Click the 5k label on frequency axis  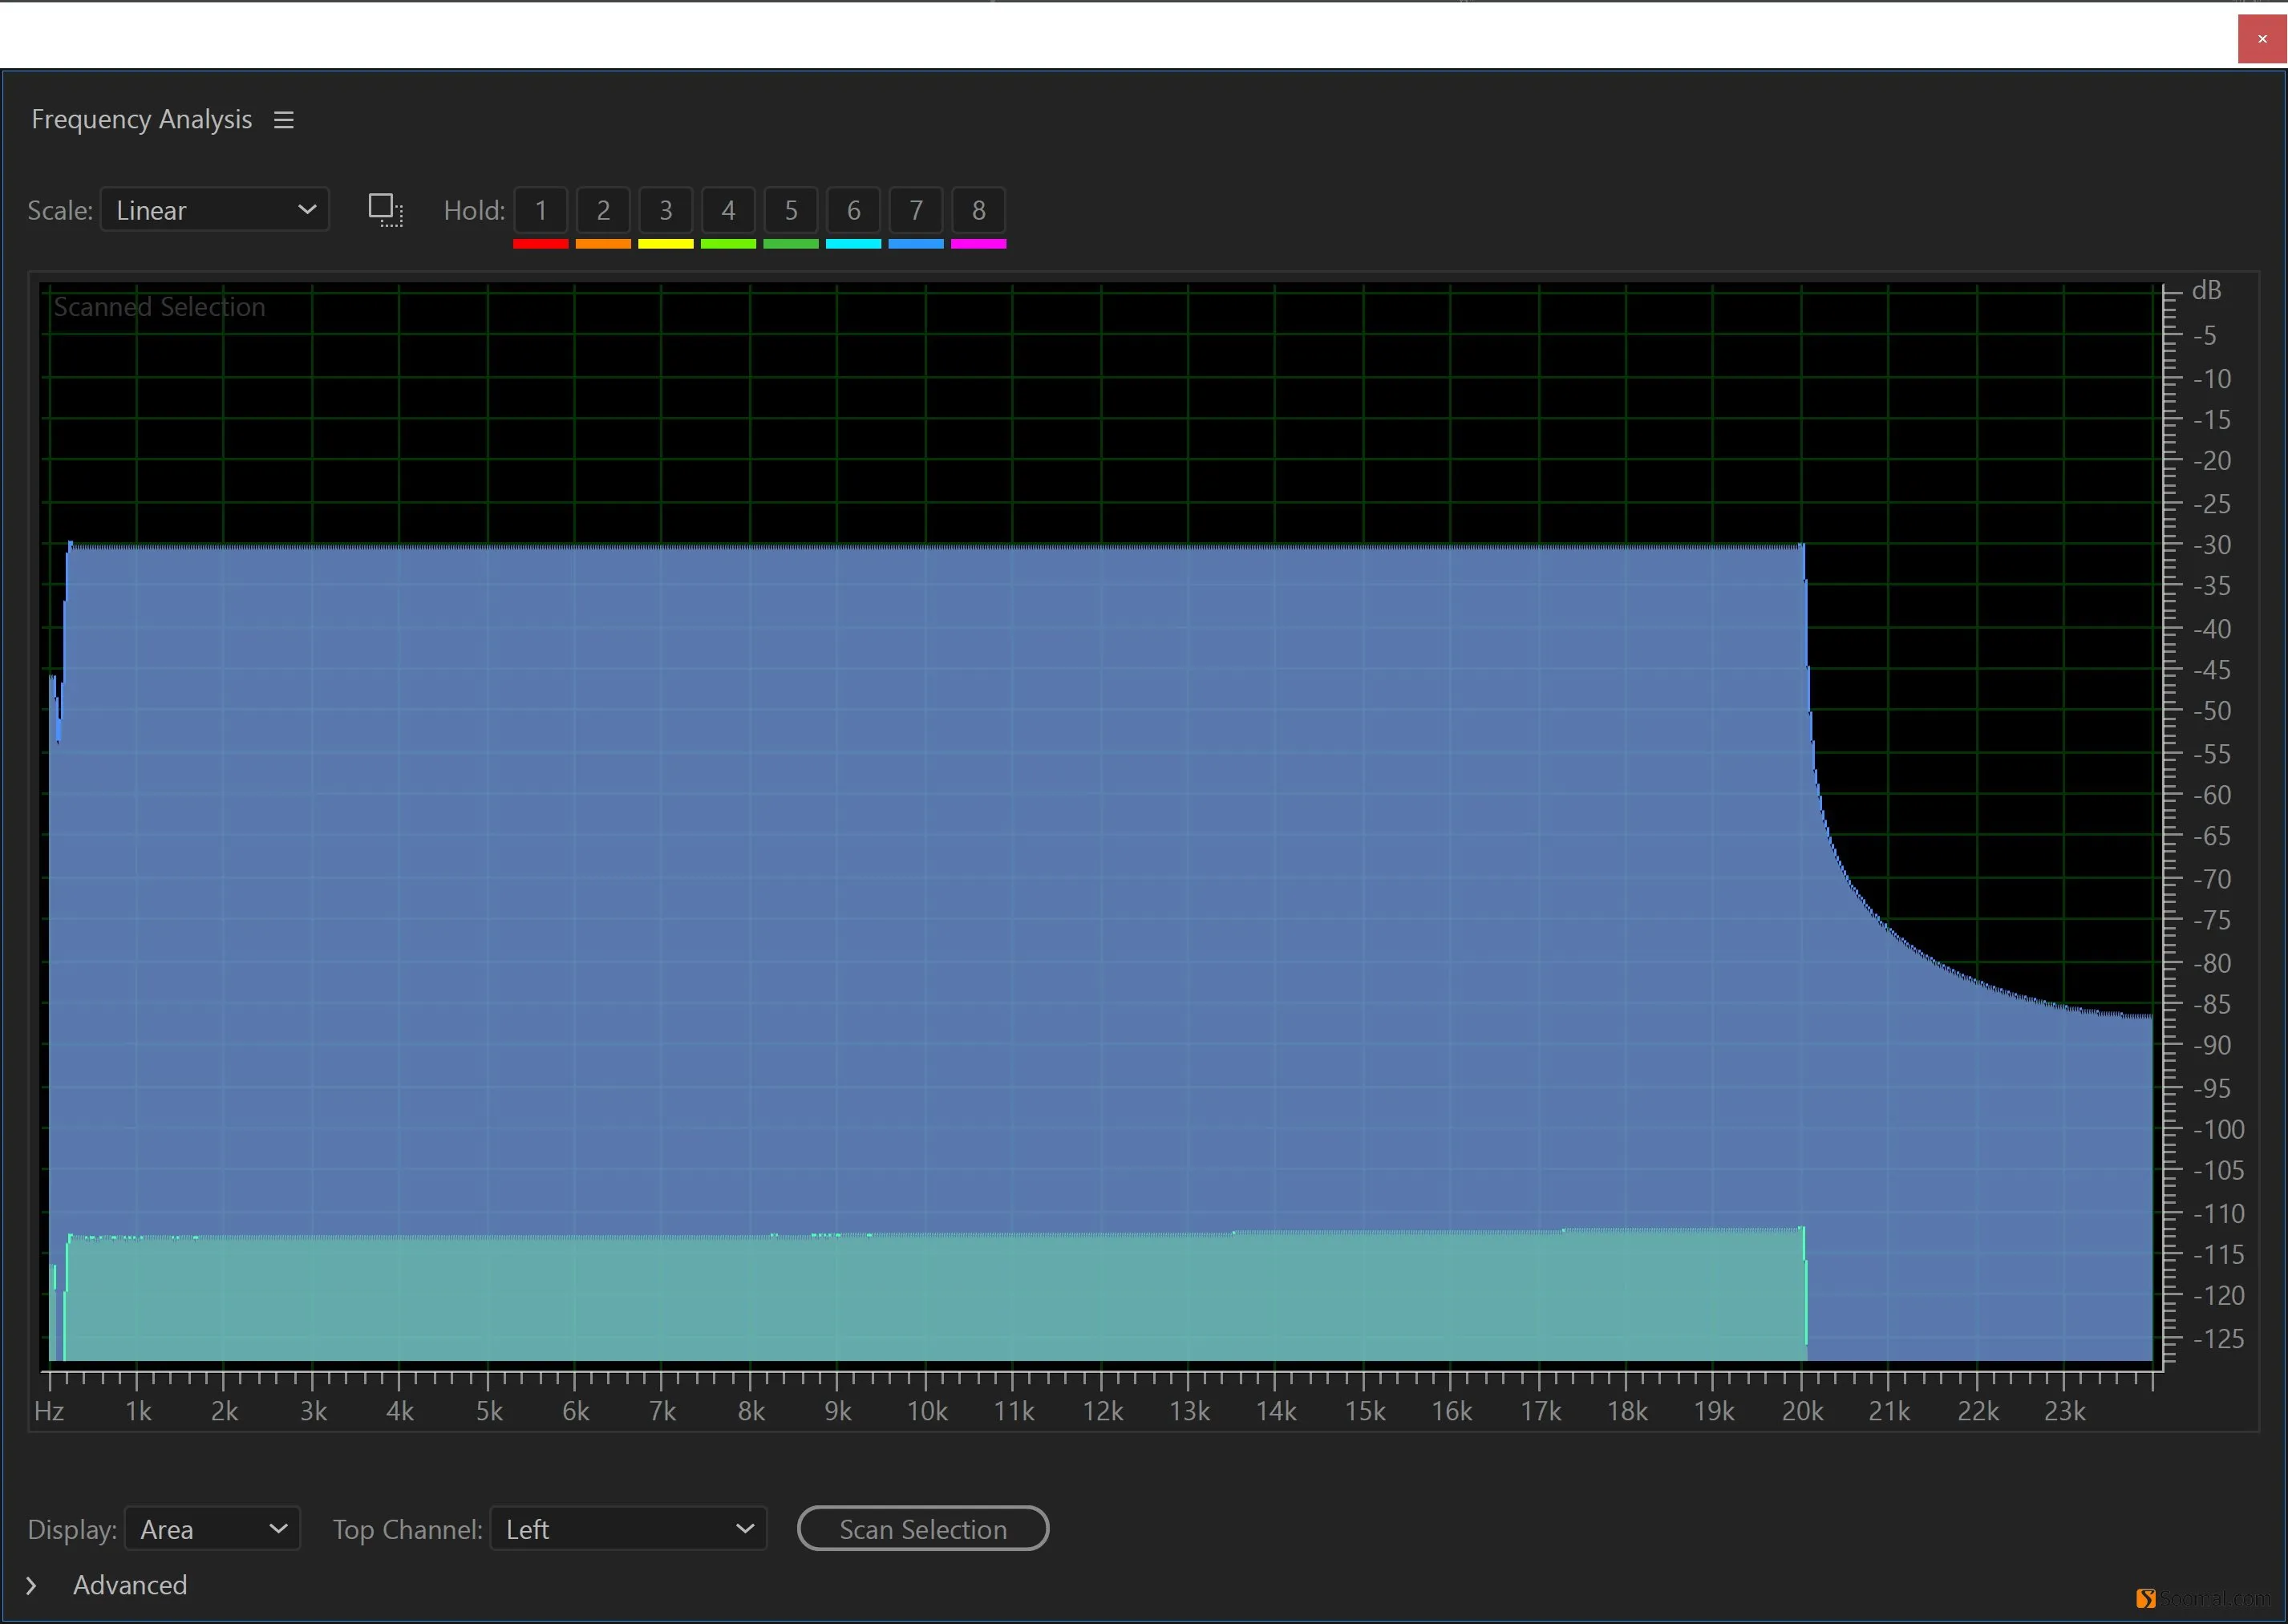coord(489,1411)
